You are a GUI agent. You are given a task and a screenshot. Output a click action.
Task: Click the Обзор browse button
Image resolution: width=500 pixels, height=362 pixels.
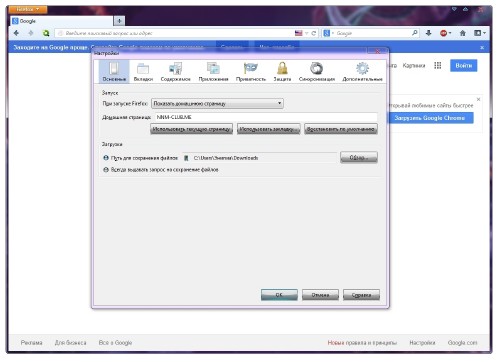[x=359, y=157]
